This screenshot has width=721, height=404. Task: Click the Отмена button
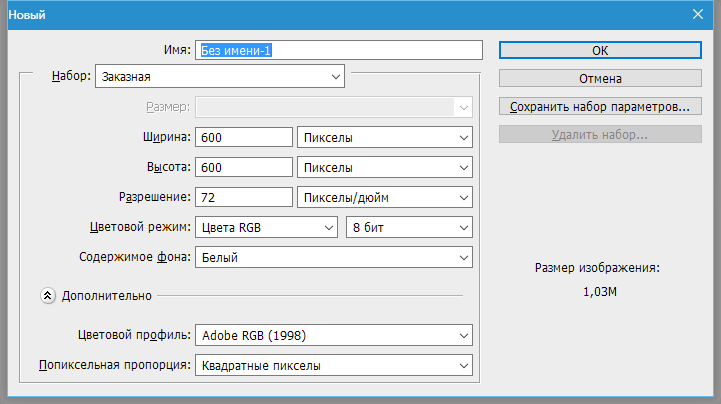[x=600, y=78]
